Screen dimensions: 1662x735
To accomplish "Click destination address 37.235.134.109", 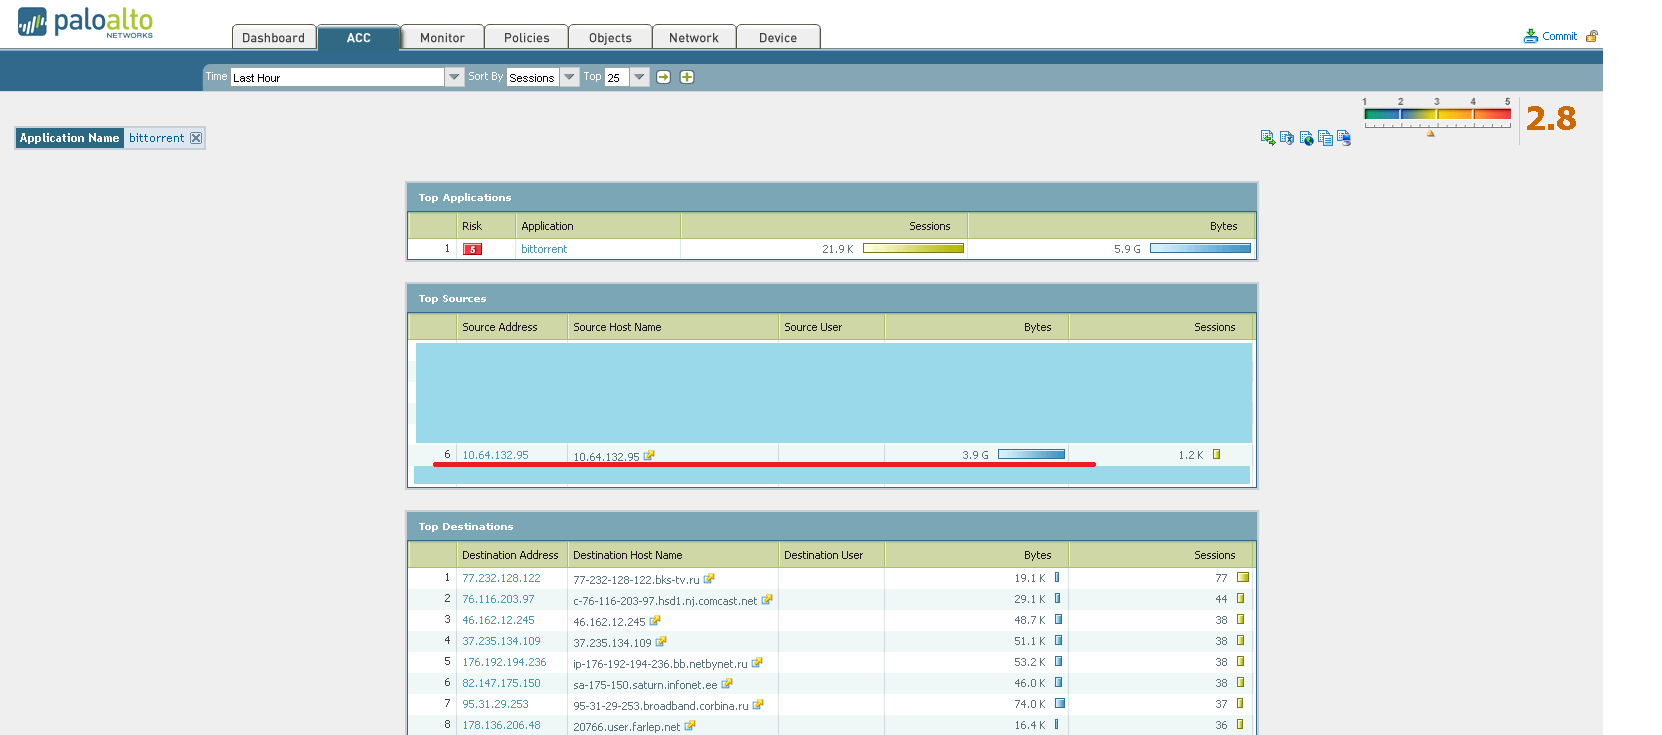I will click(x=501, y=641).
